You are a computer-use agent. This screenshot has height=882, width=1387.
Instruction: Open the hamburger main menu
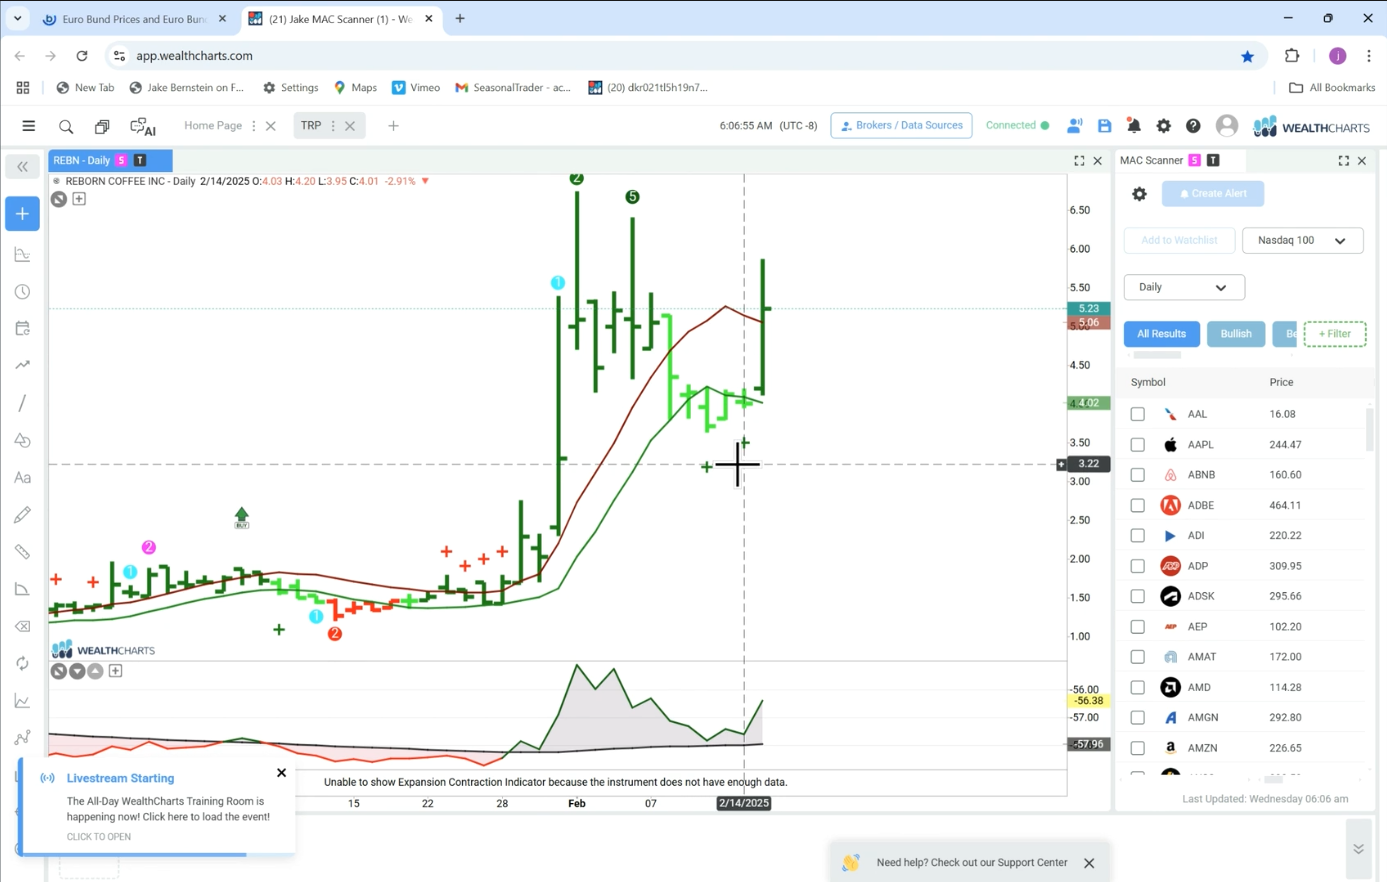tap(28, 126)
